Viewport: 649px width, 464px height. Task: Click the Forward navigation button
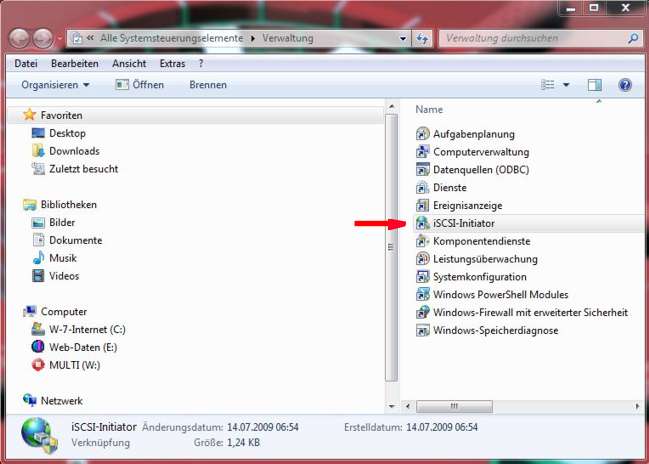pos(43,38)
